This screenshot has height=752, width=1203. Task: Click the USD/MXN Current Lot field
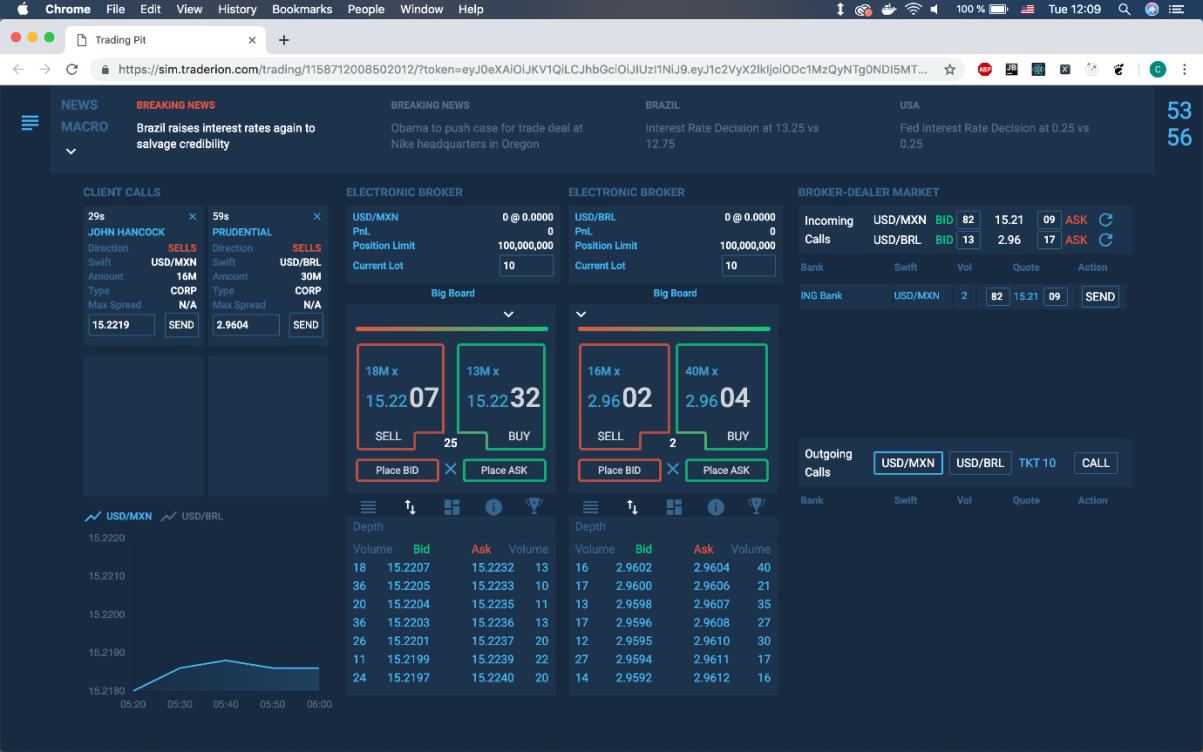[526, 265]
